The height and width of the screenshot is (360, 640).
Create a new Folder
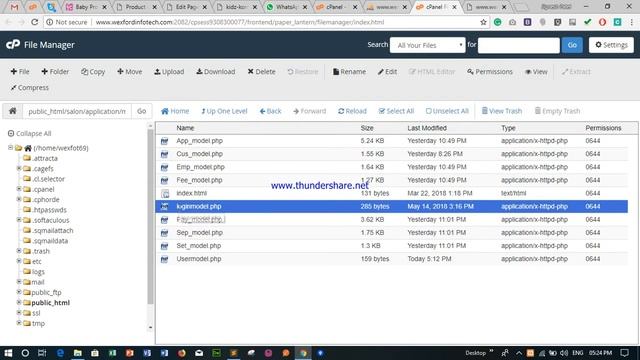(x=55, y=71)
